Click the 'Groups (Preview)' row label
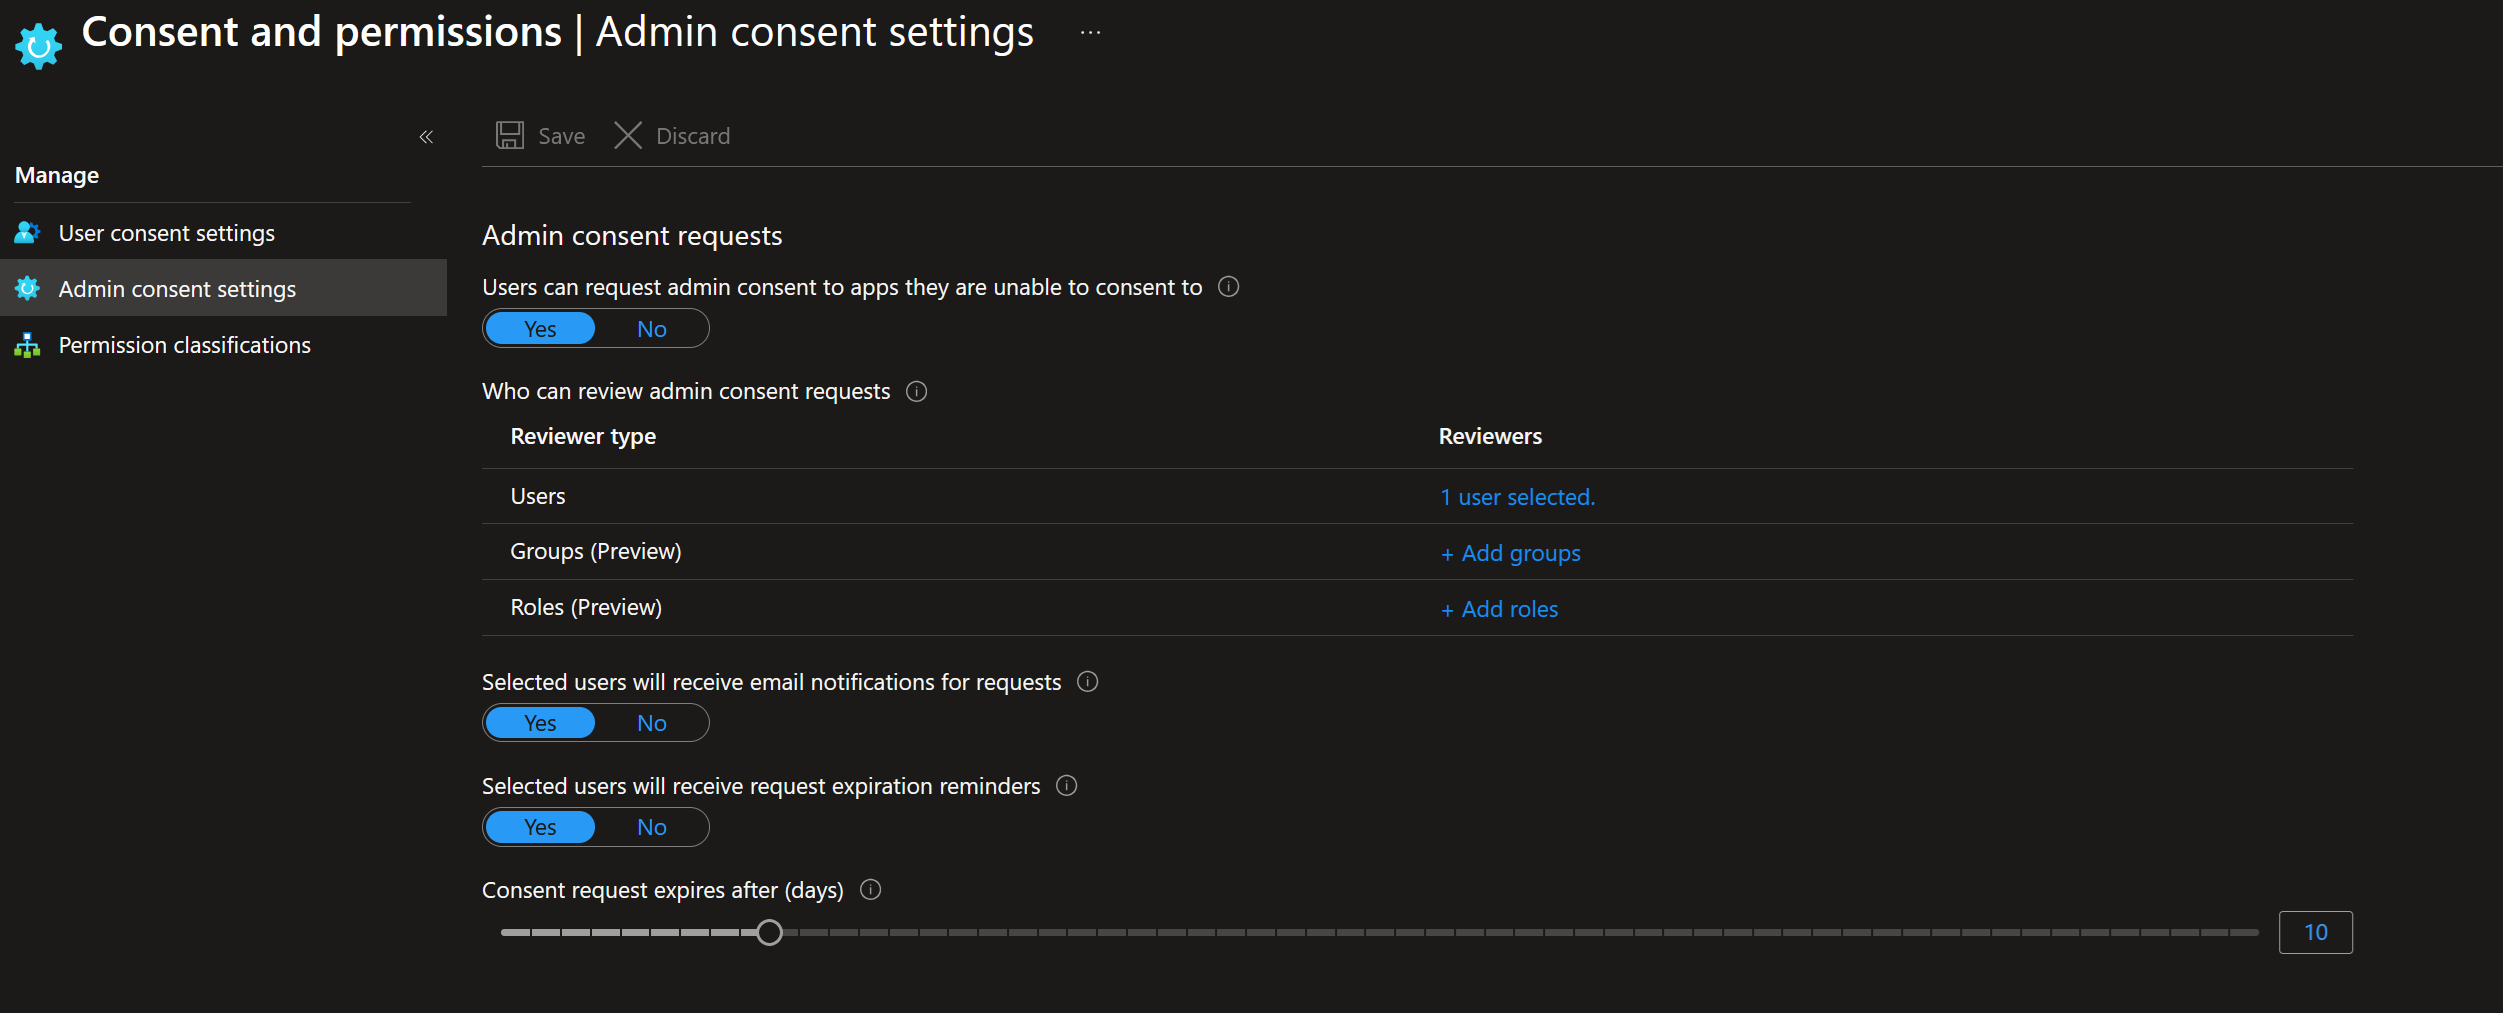Screen dimensions: 2503x1013 (596, 552)
